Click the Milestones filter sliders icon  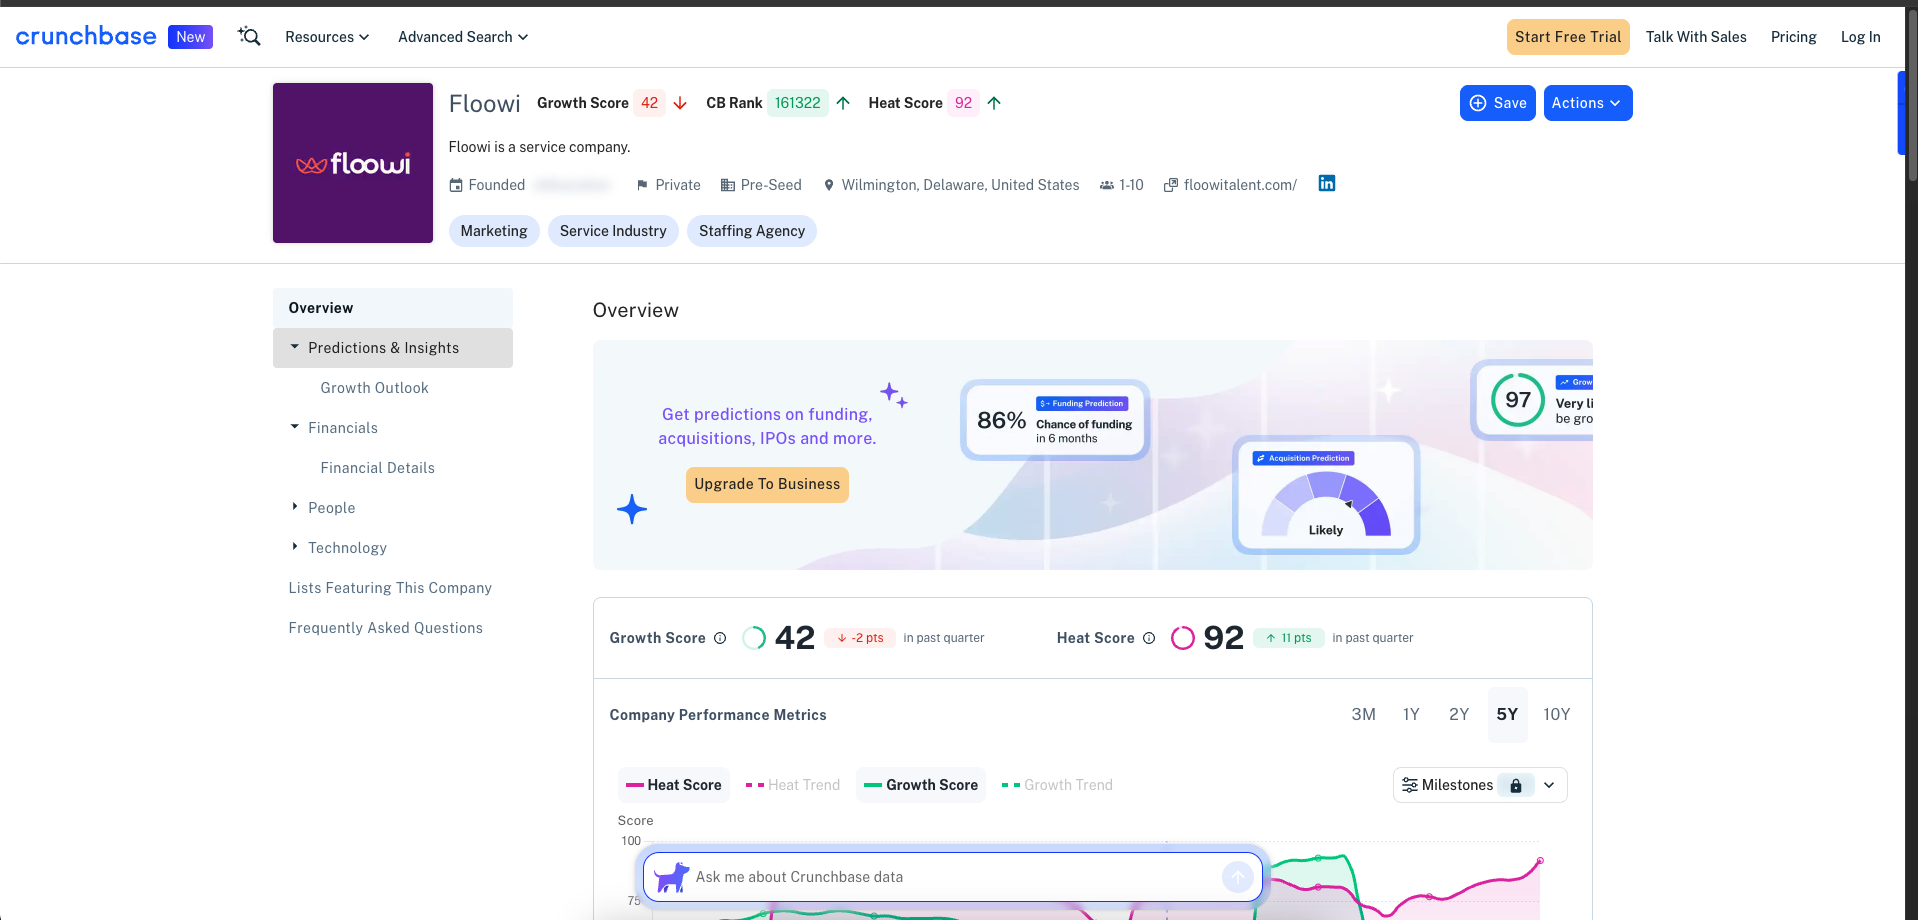click(1410, 785)
